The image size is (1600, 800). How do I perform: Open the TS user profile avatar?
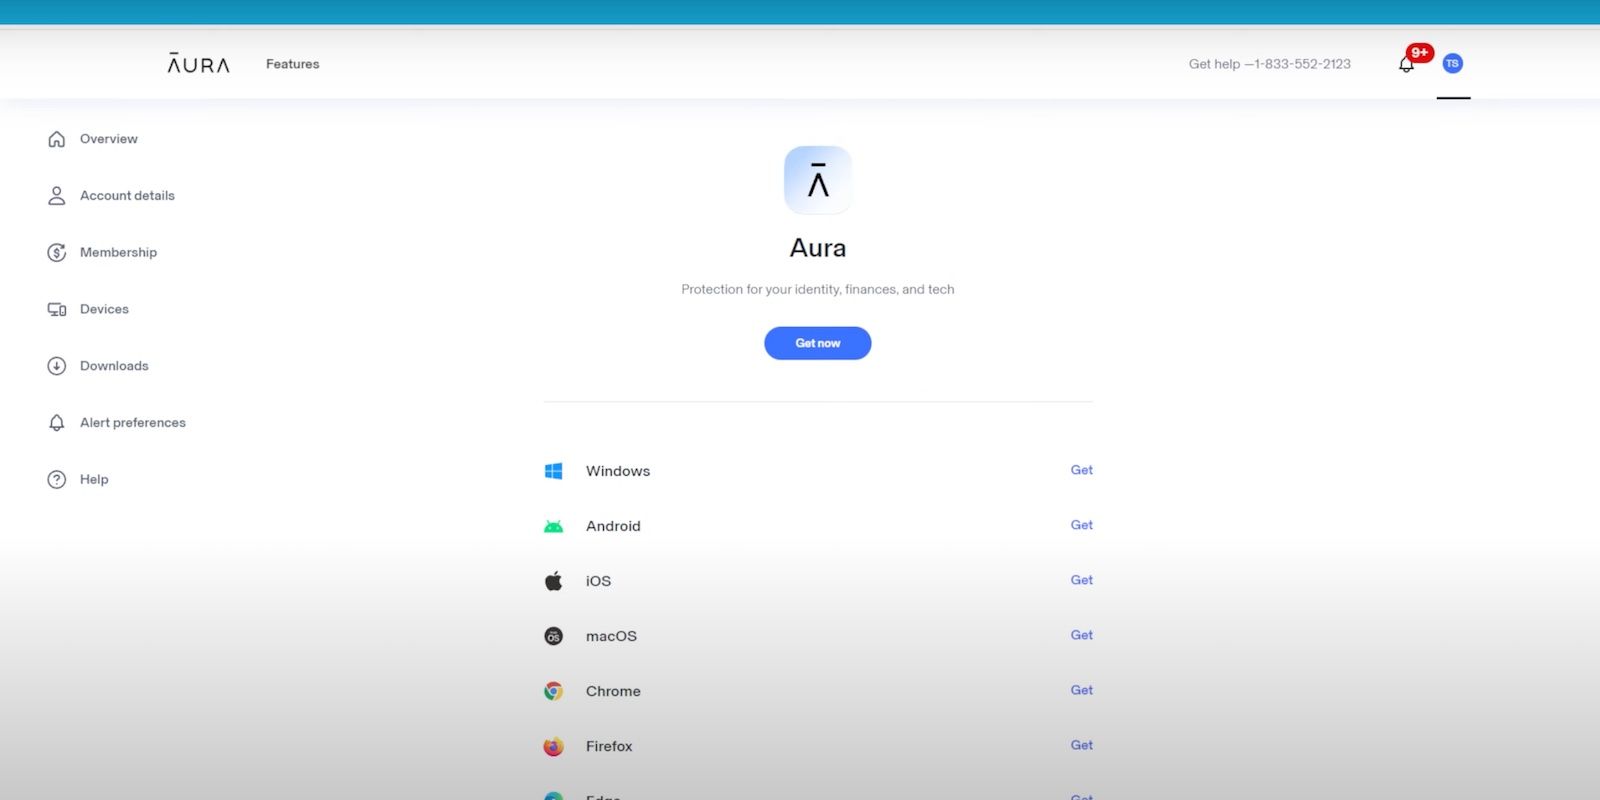[x=1453, y=63]
